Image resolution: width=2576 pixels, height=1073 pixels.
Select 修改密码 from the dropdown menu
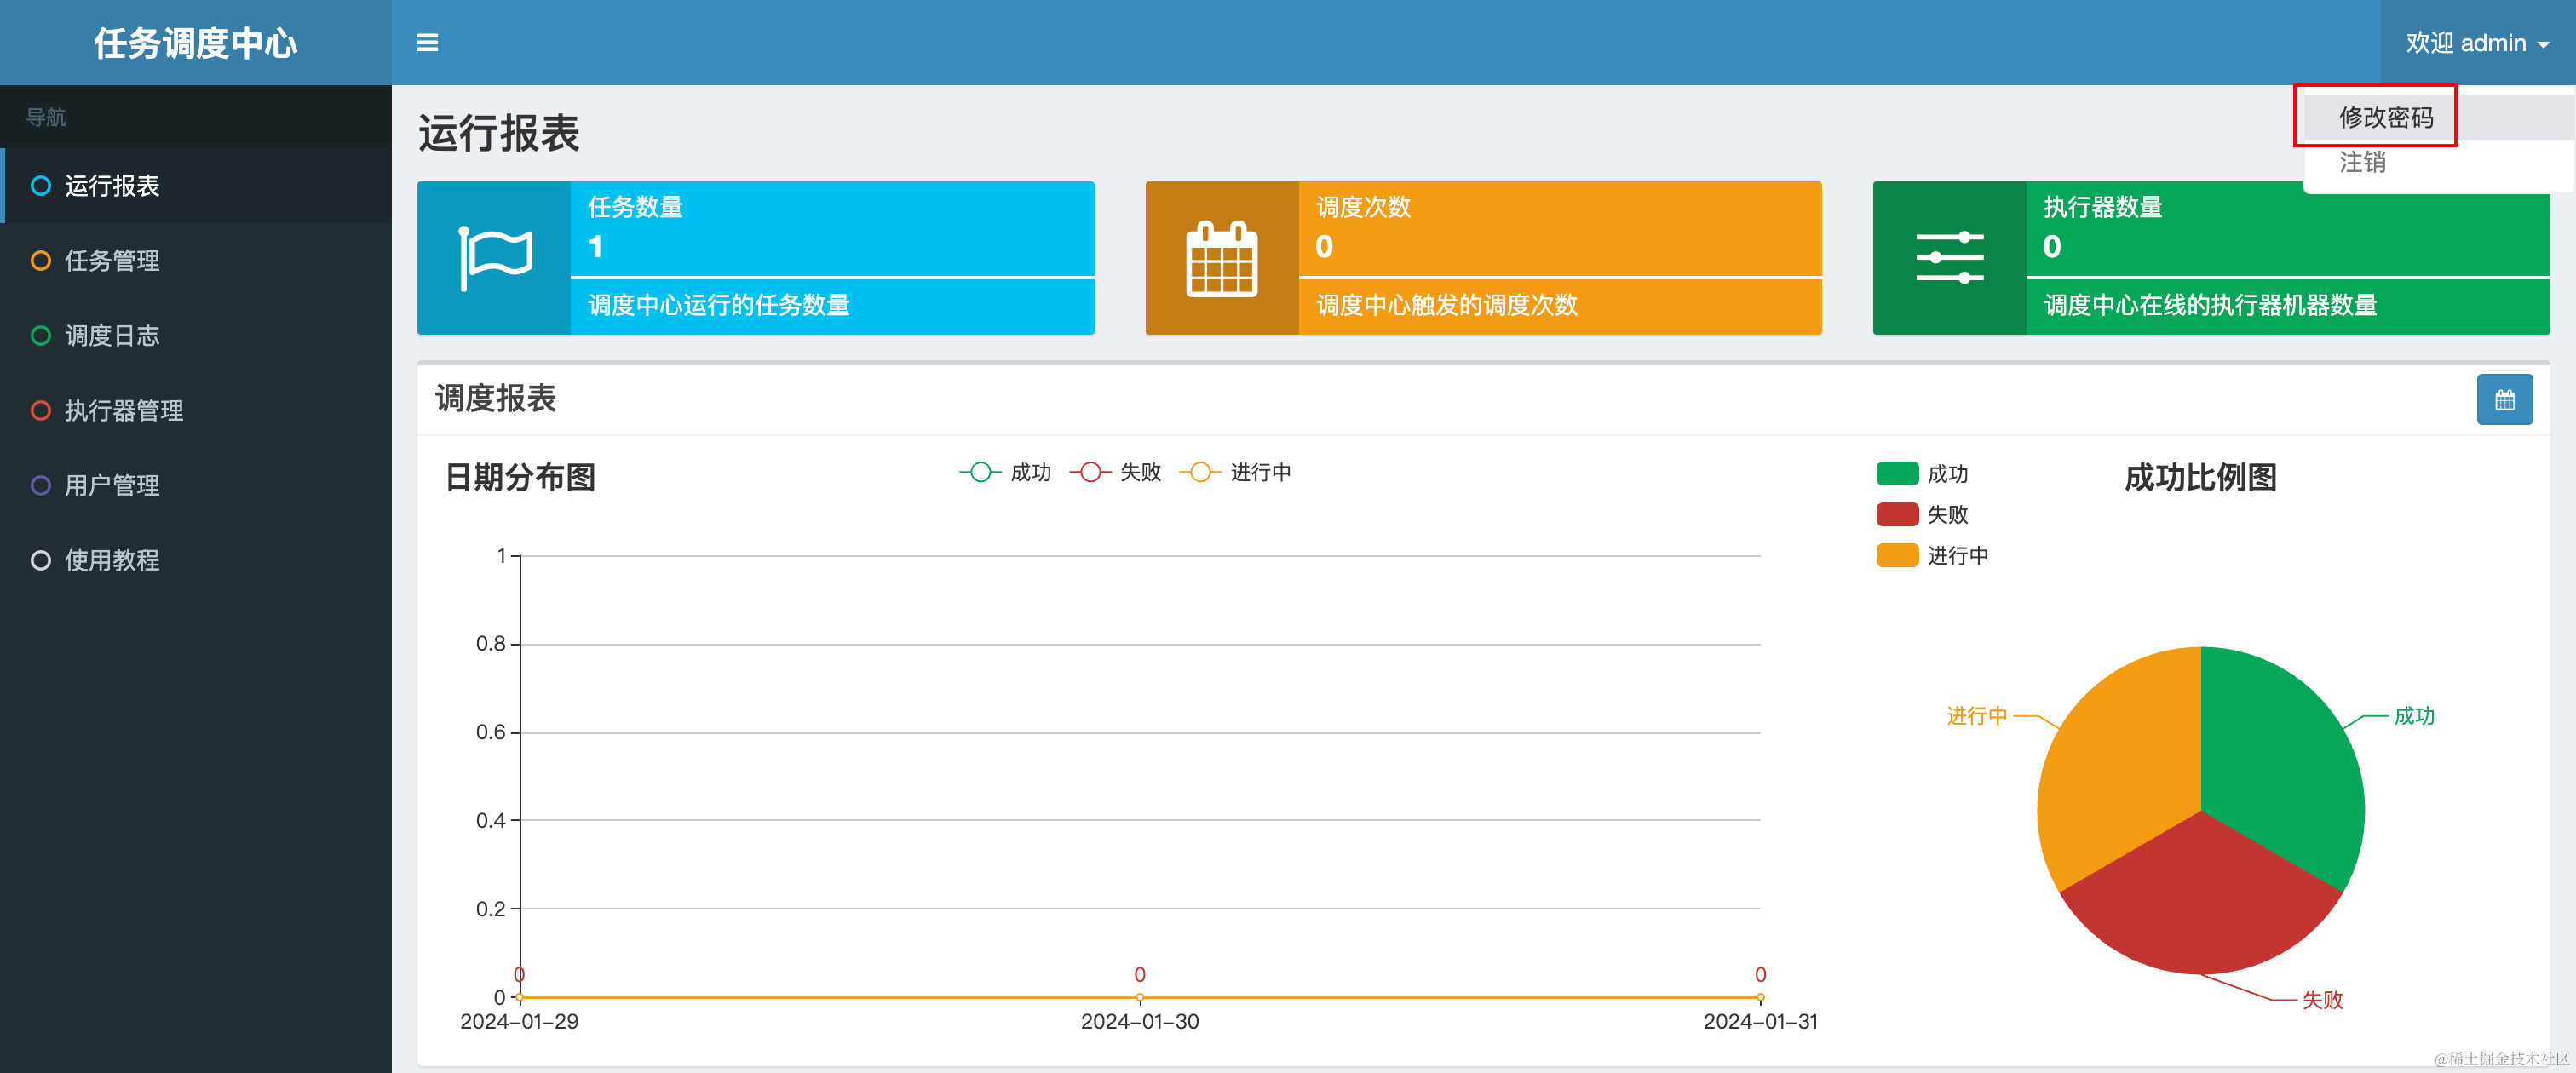[x=2385, y=117]
